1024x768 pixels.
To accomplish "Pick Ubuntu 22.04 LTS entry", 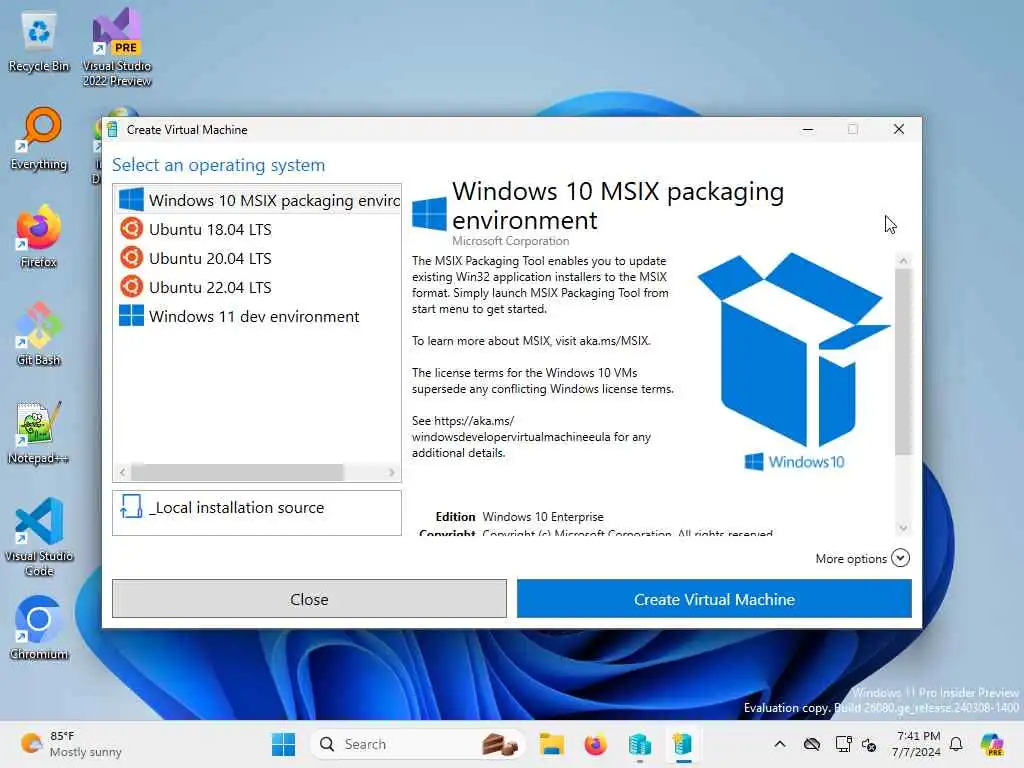I will [x=257, y=287].
